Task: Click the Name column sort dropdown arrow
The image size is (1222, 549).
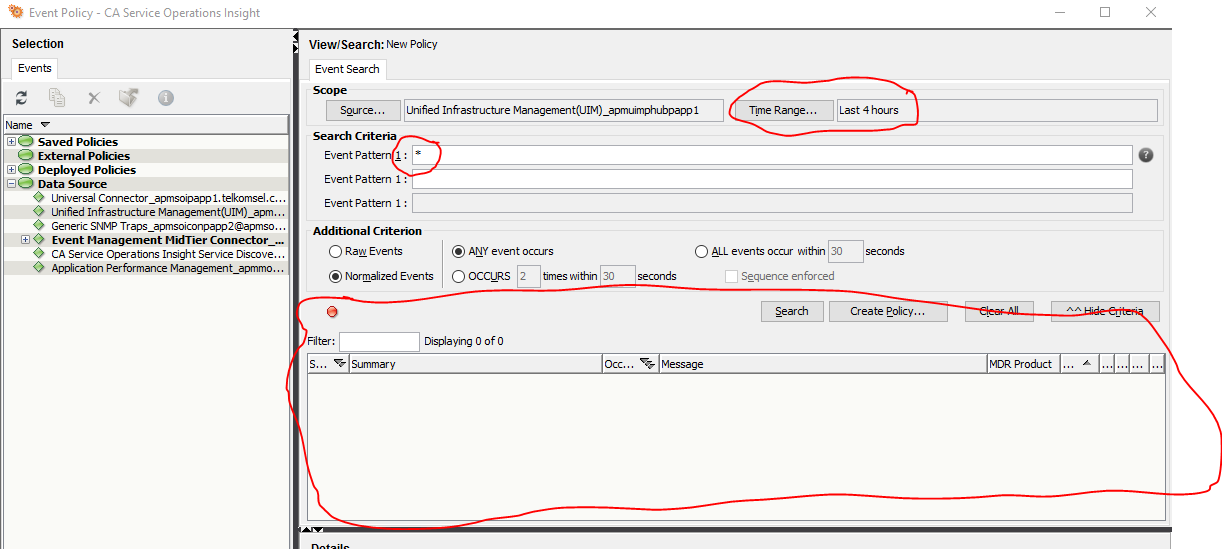Action: coord(45,124)
